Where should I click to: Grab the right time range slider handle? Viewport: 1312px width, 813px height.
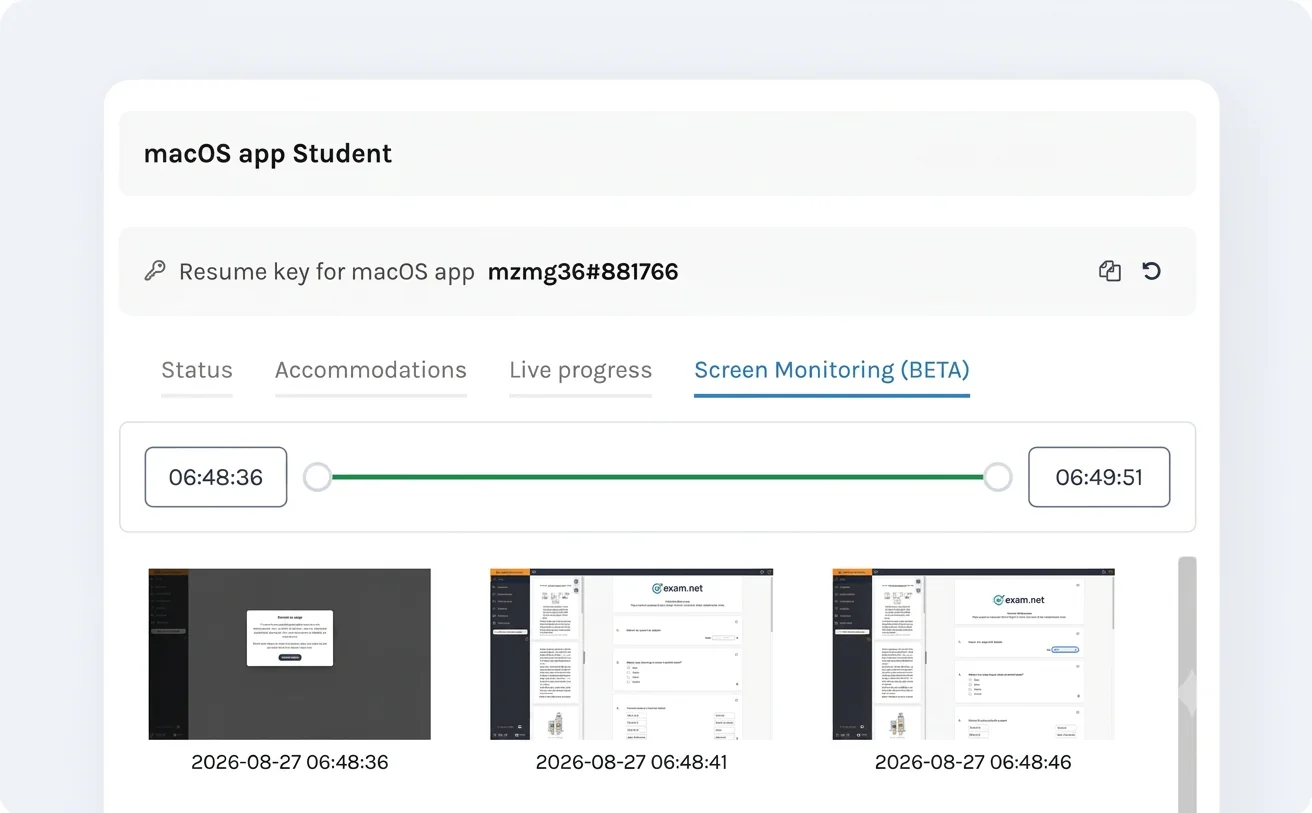coord(998,477)
